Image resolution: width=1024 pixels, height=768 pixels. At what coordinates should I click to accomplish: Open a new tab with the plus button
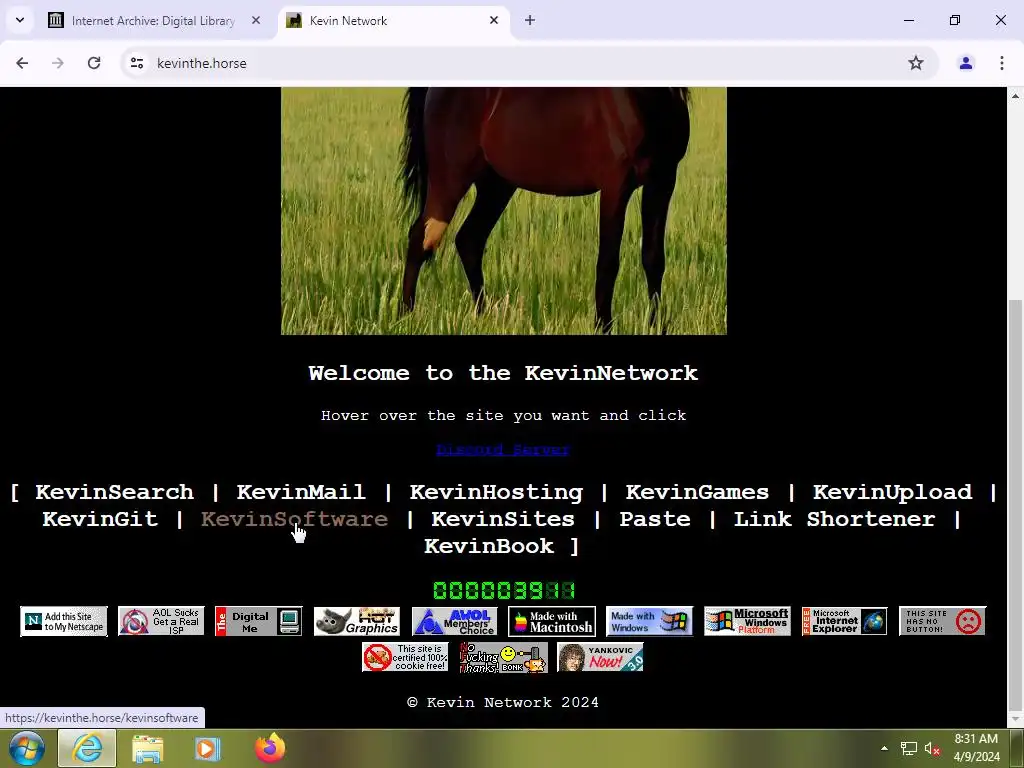(530, 20)
